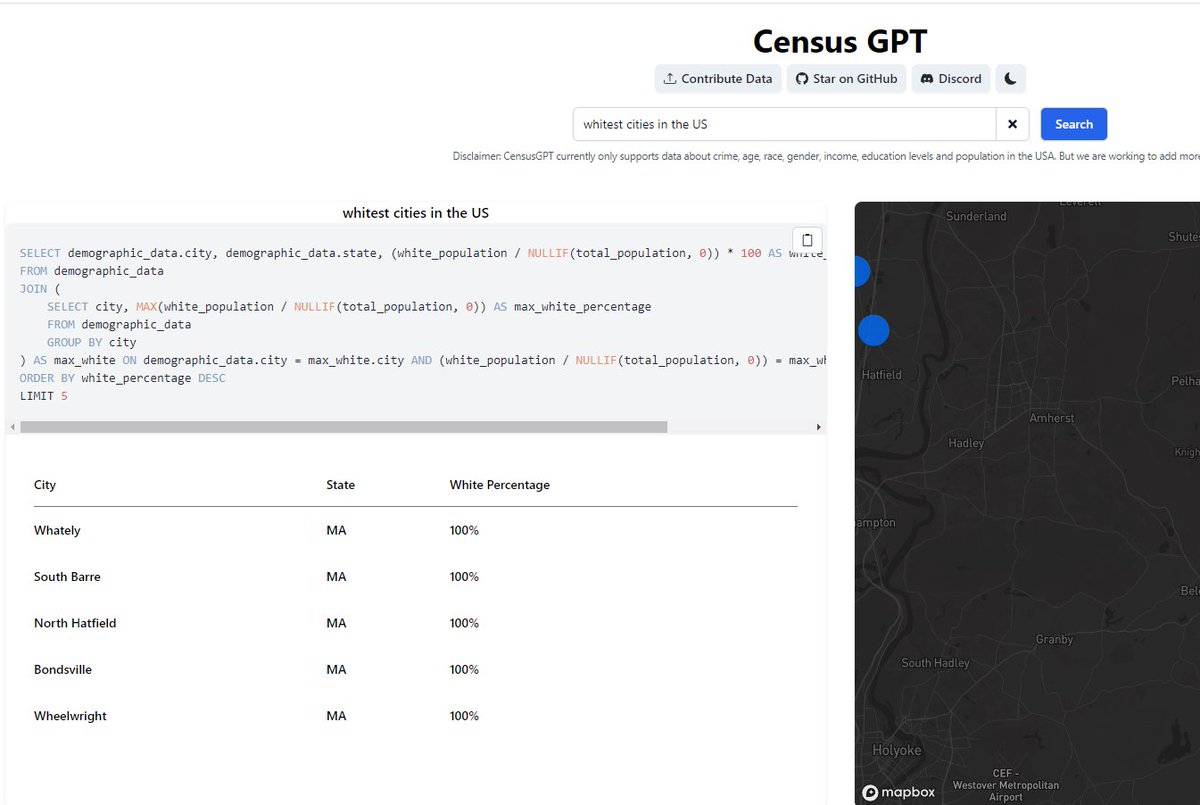Screen dimensions: 1200x805
Task: Click the Holyoke label on the map
Action: (896, 750)
